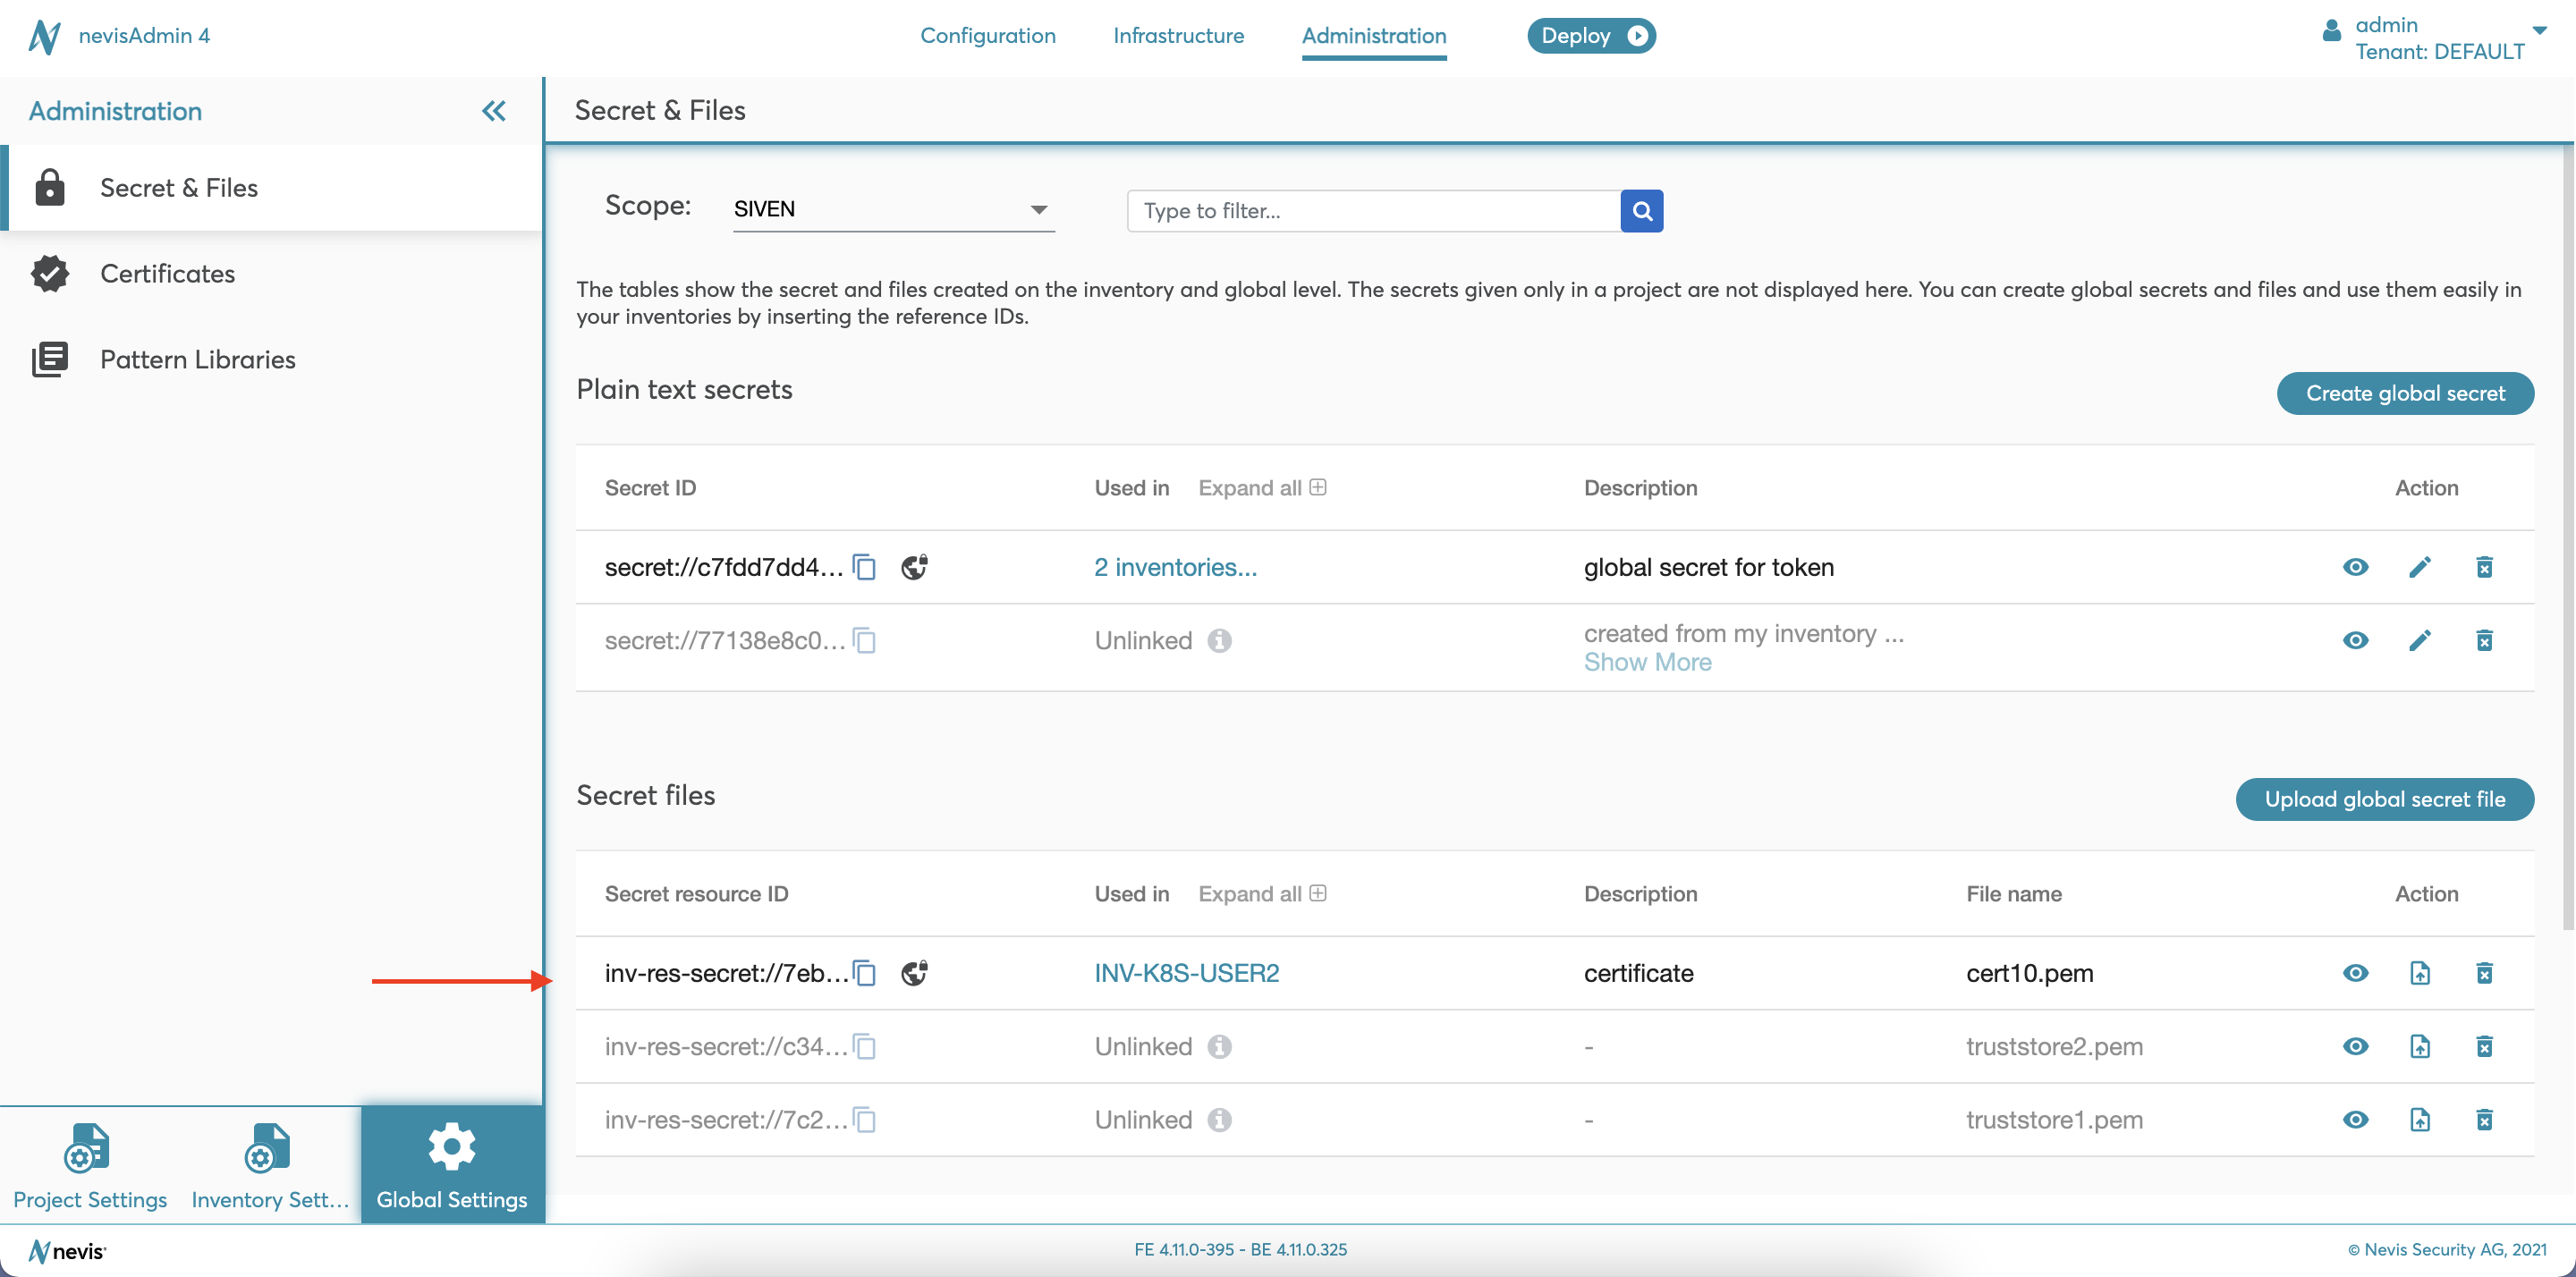This screenshot has width=2576, height=1277.
Task: Delete the cert10.pem secret file
Action: click(x=2484, y=973)
